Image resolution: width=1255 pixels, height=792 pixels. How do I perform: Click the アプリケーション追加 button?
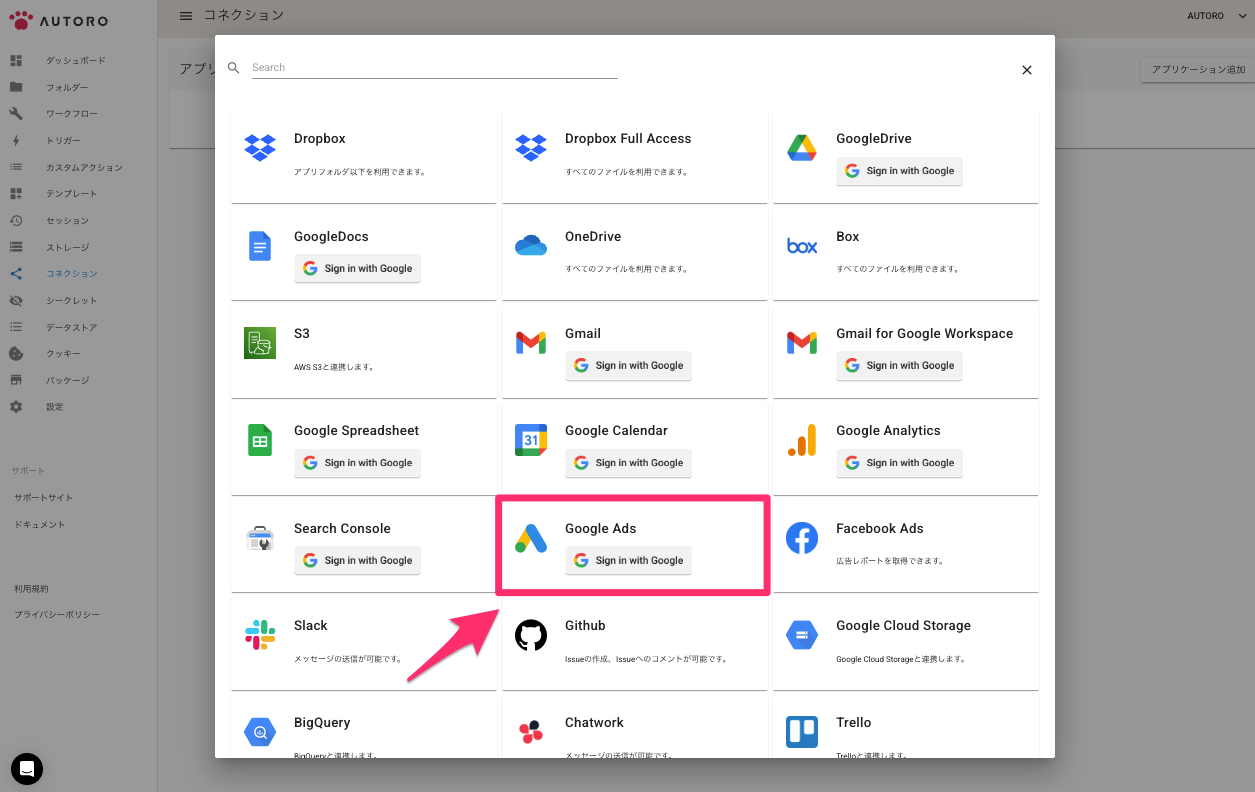(1198, 70)
